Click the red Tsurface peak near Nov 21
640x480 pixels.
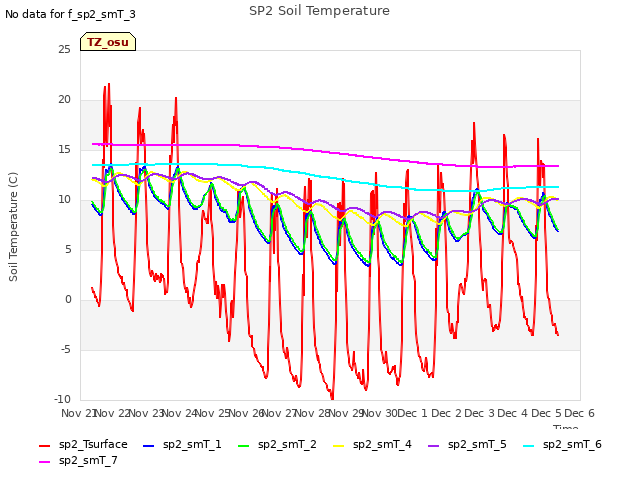(109, 84)
